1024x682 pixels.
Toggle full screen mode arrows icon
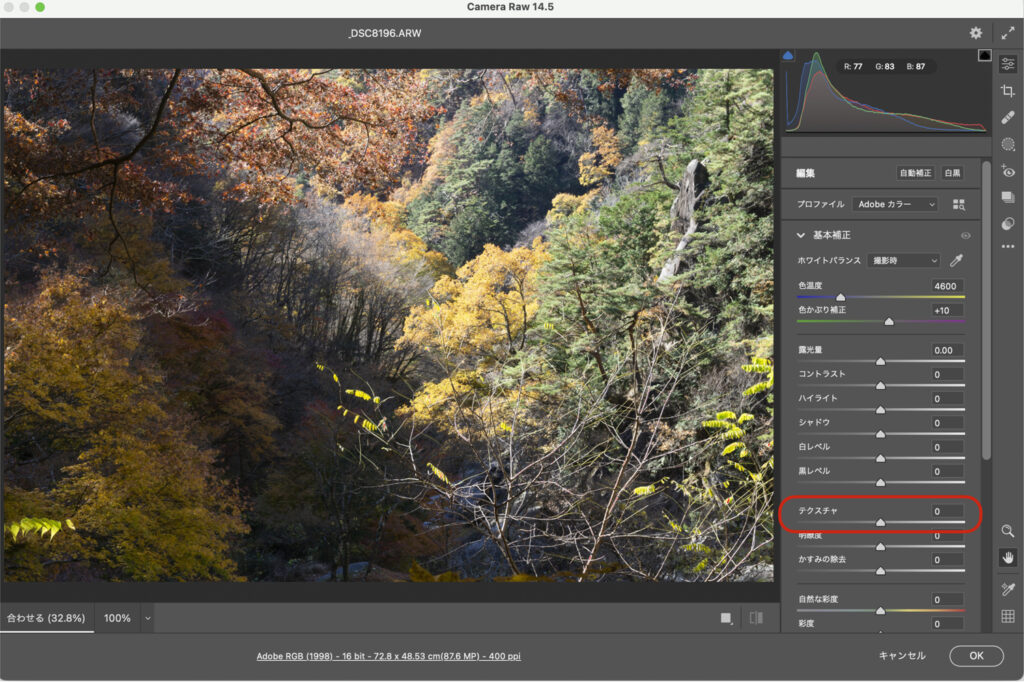[x=1008, y=33]
